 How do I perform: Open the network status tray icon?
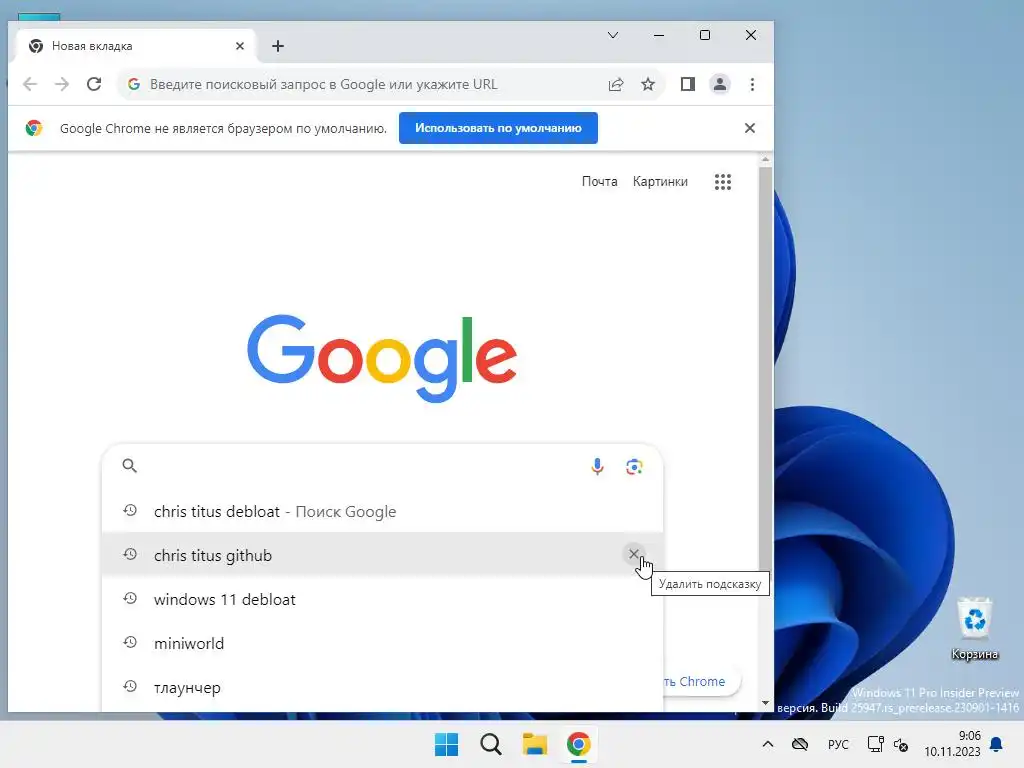tap(875, 744)
